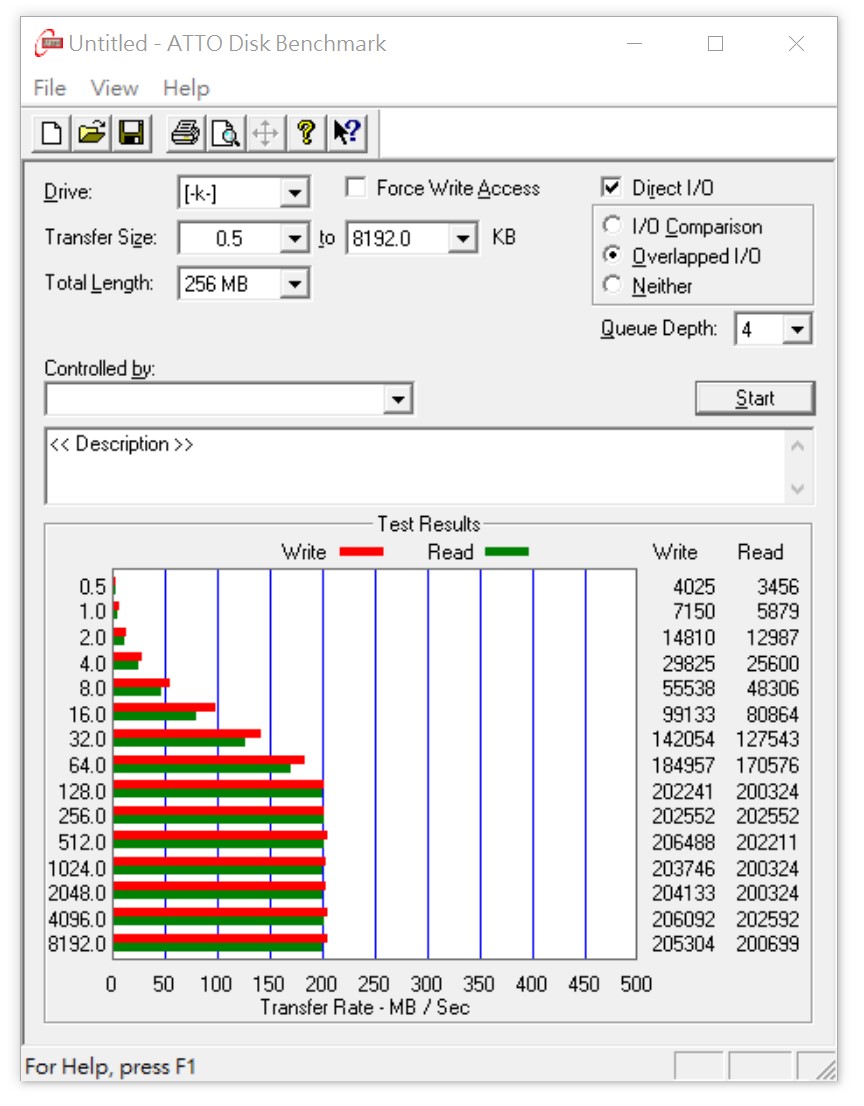This screenshot has height=1106, width=864.
Task: Click the New file toolbar icon
Action: 51,131
